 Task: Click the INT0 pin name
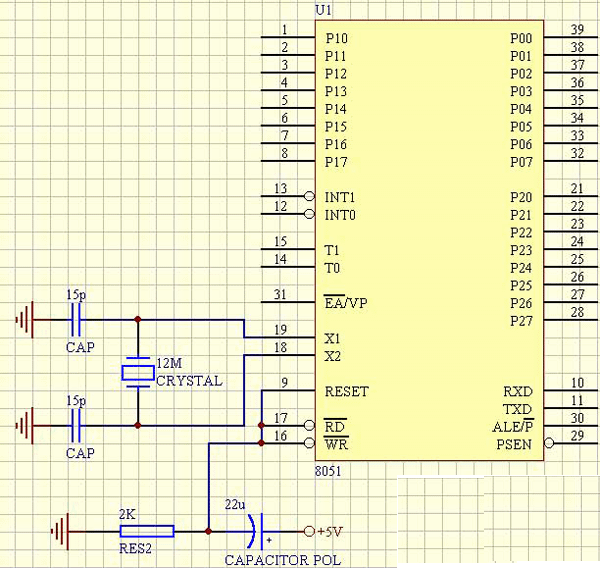pyautogui.click(x=340, y=215)
